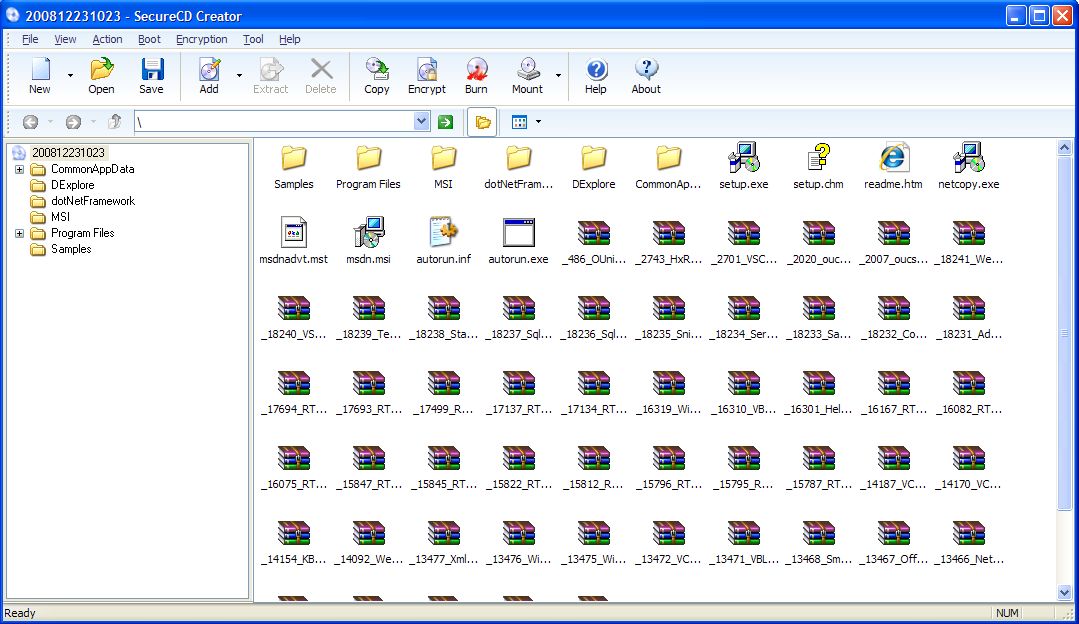This screenshot has height=624, width=1079.
Task: Click the Mount image icon
Action: coord(527,76)
